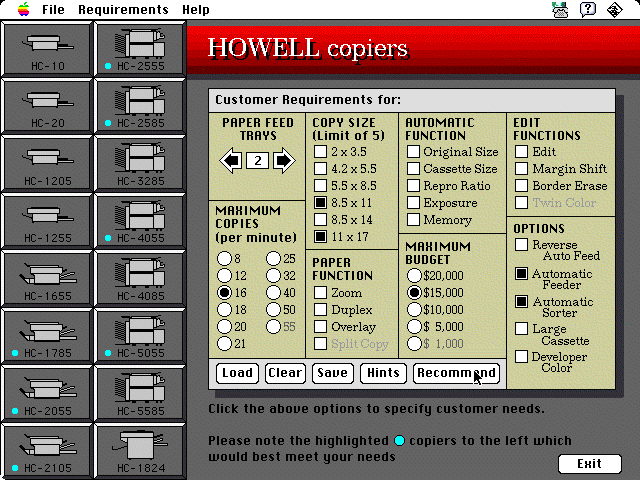Screen dimensions: 640x480
Task: Check the Original Size automatic function
Action: tap(413, 152)
